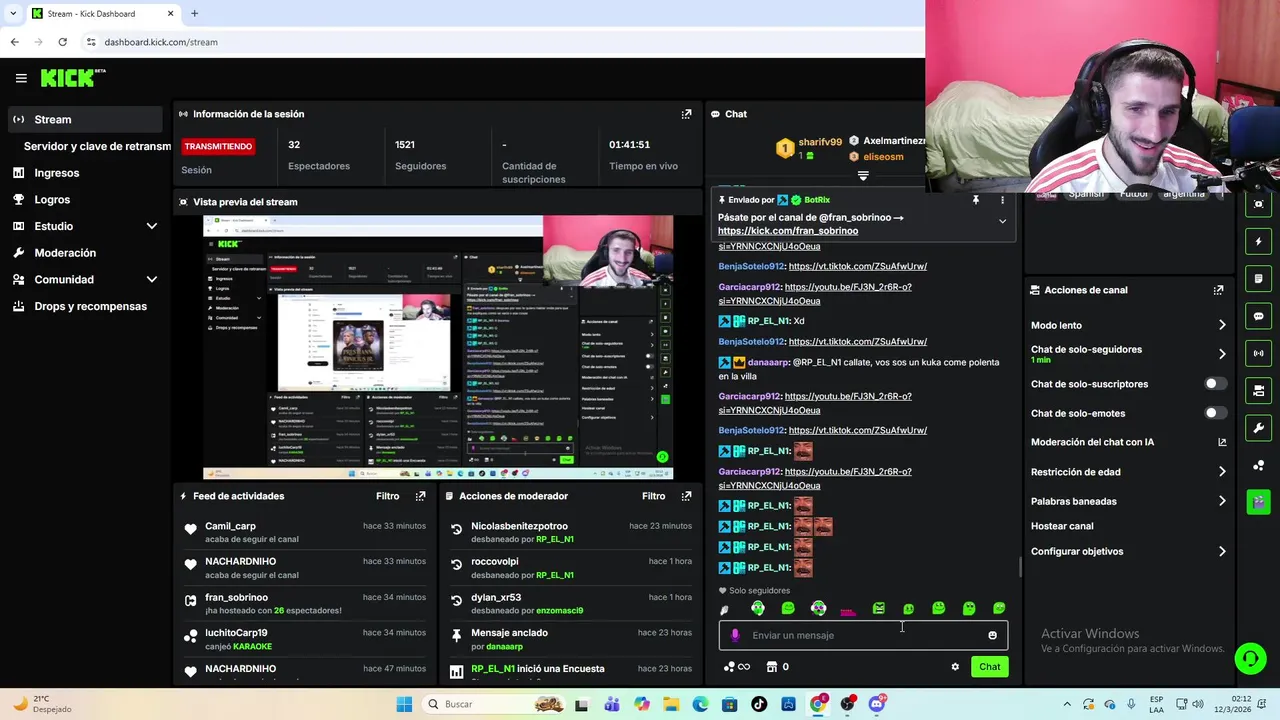
Task: Click the pin icon on BotRix's pinned message
Action: pyautogui.click(x=976, y=200)
